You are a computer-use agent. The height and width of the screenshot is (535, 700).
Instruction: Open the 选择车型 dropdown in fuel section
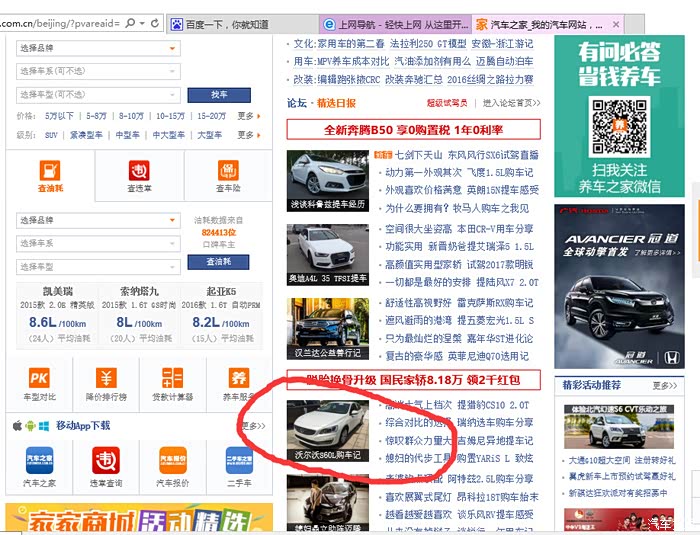click(98, 266)
